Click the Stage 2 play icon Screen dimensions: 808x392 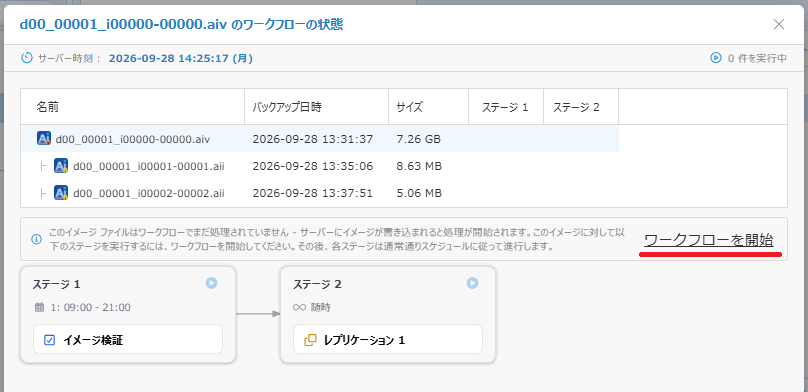coord(472,283)
